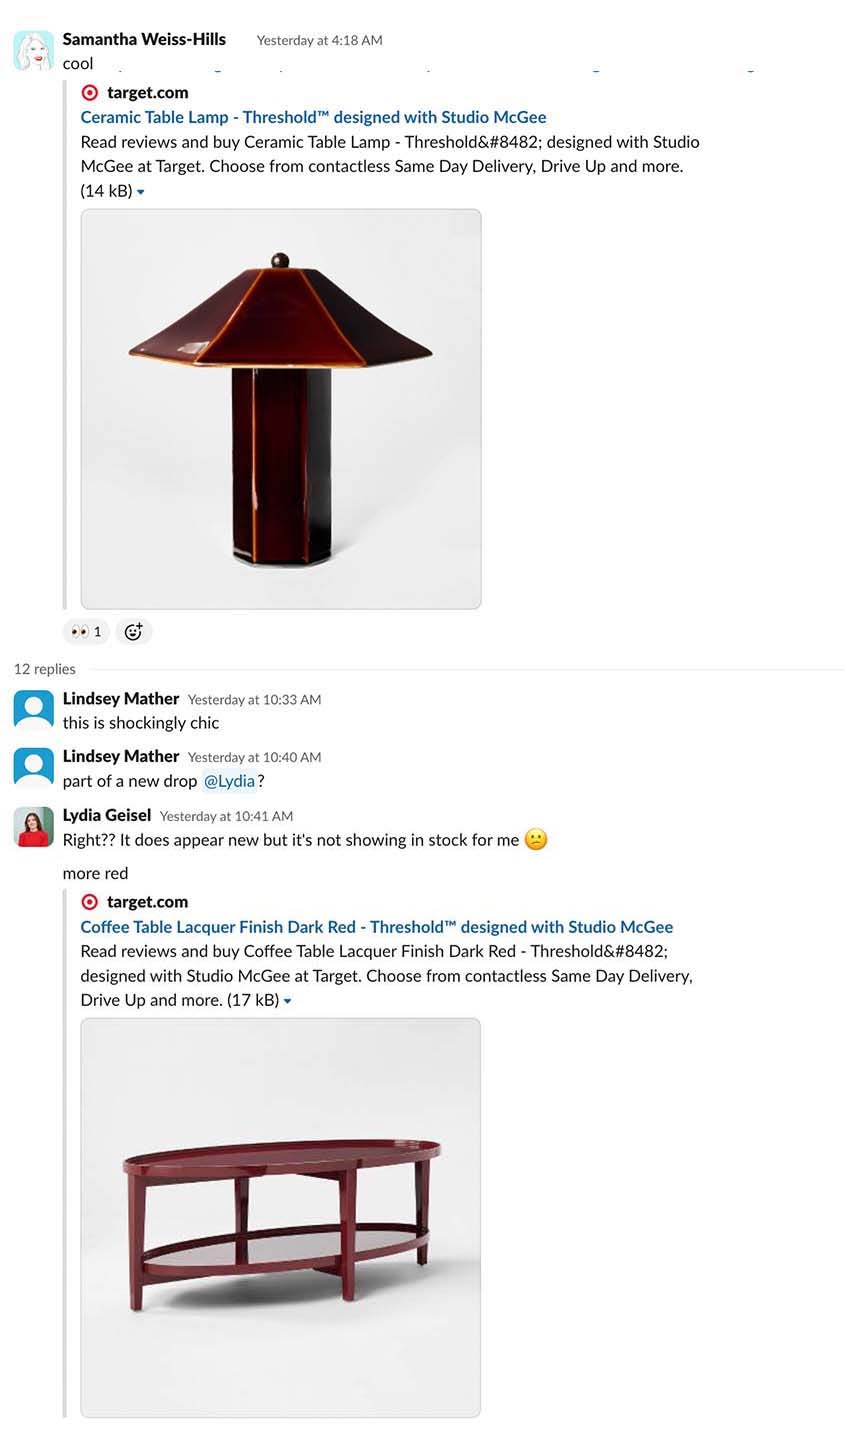Collapse the coffee table image via the 17 kB arrow
Image resolution: width=845 pixels, height=1444 pixels.
coord(288,1001)
